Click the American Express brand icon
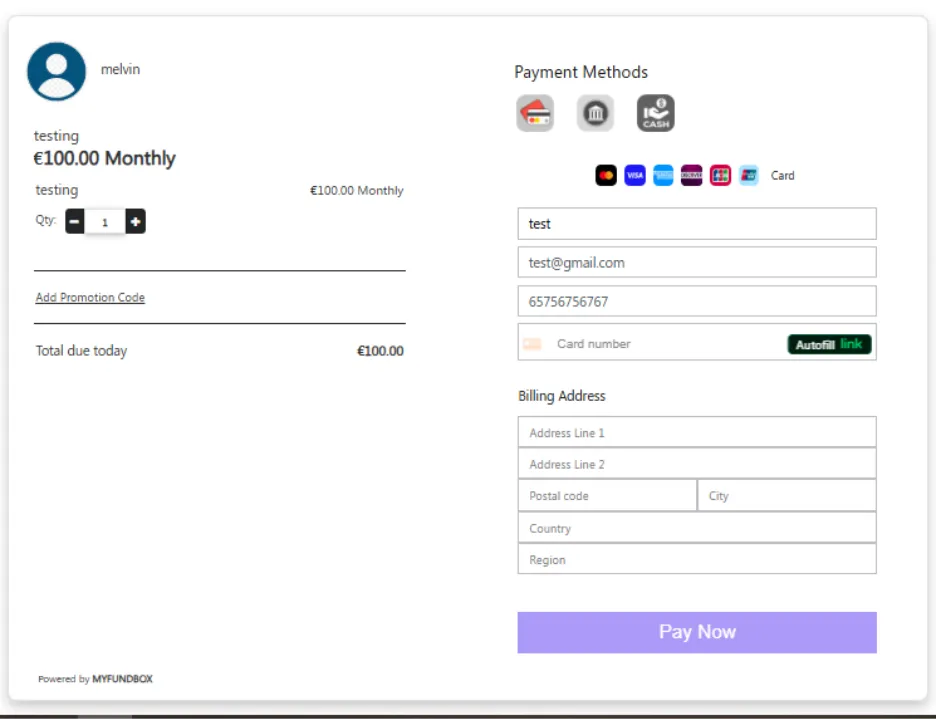This screenshot has width=936, height=720. click(x=663, y=176)
